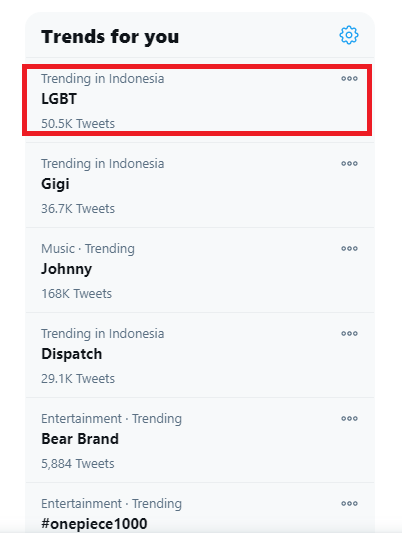402x533 pixels.
Task: Open more options for Bear Brand trend
Action: [349, 418]
